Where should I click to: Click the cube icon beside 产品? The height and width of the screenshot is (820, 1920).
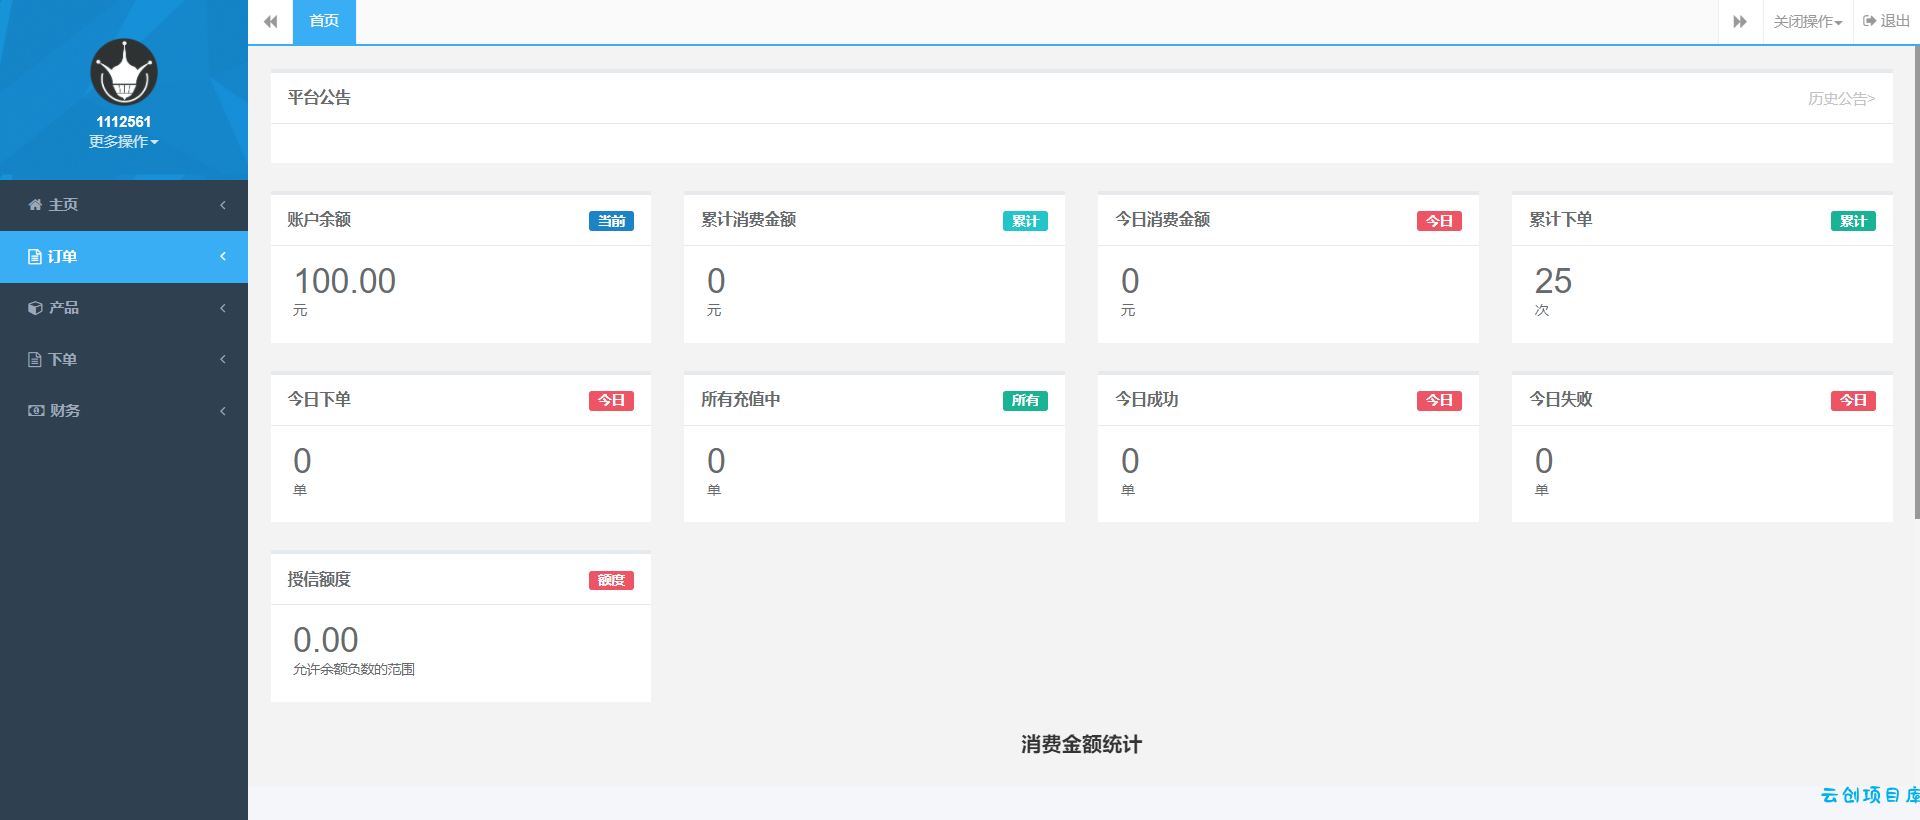pos(35,308)
